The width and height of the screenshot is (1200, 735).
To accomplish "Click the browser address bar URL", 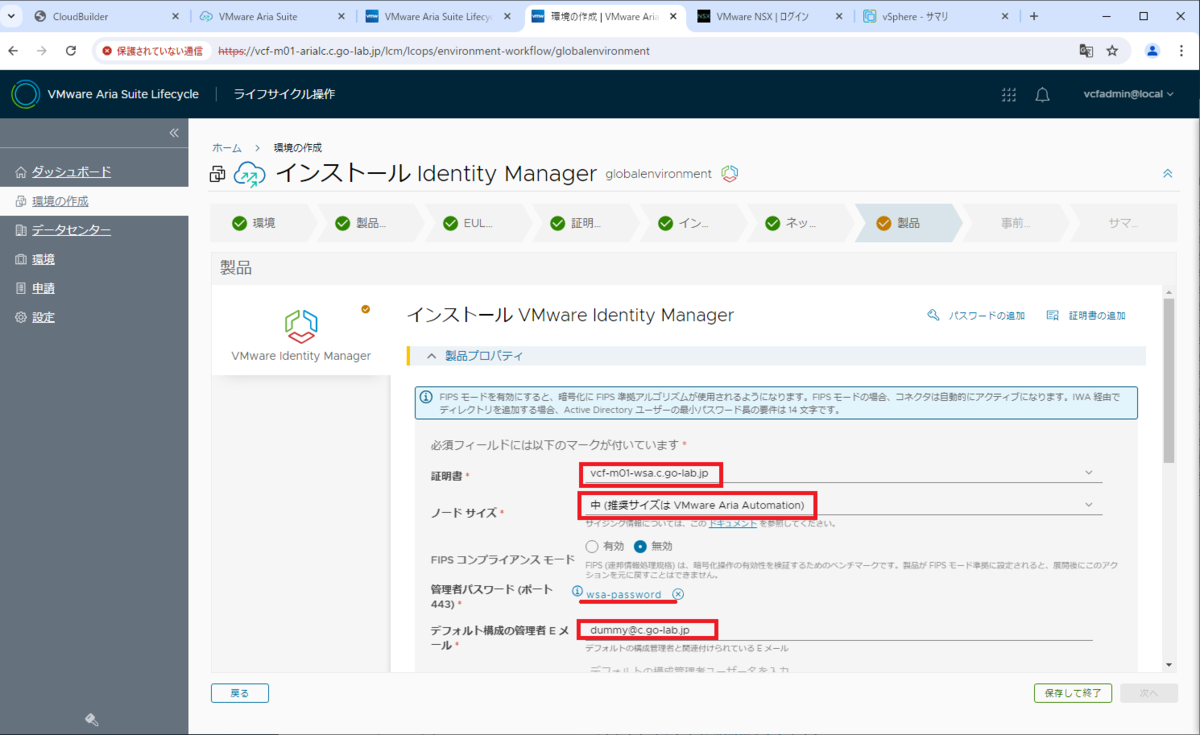I will [x=434, y=50].
